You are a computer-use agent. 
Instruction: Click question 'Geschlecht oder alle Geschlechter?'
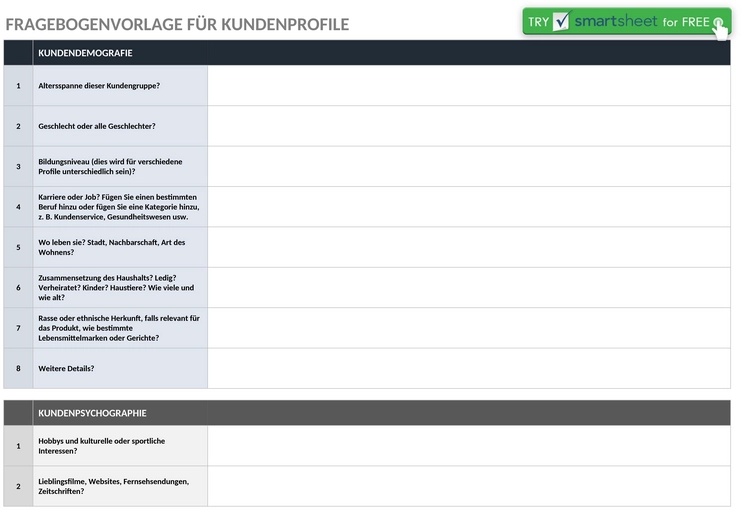tap(120, 126)
